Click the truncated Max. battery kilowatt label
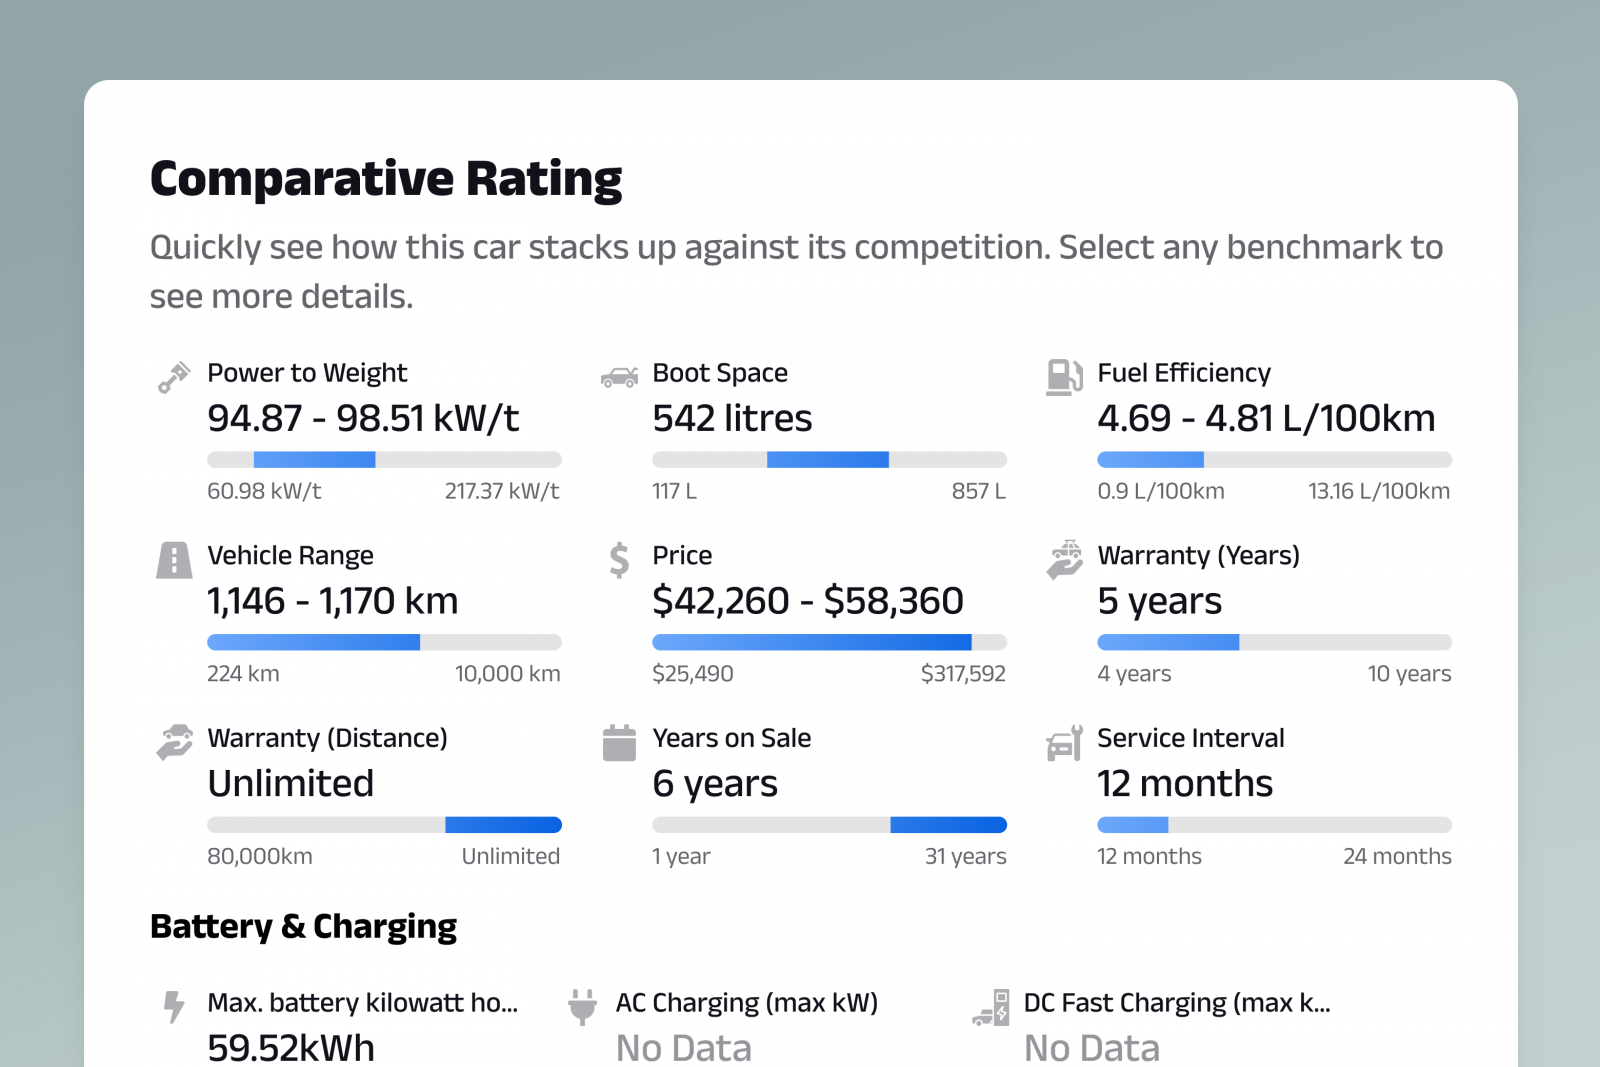 362,1003
